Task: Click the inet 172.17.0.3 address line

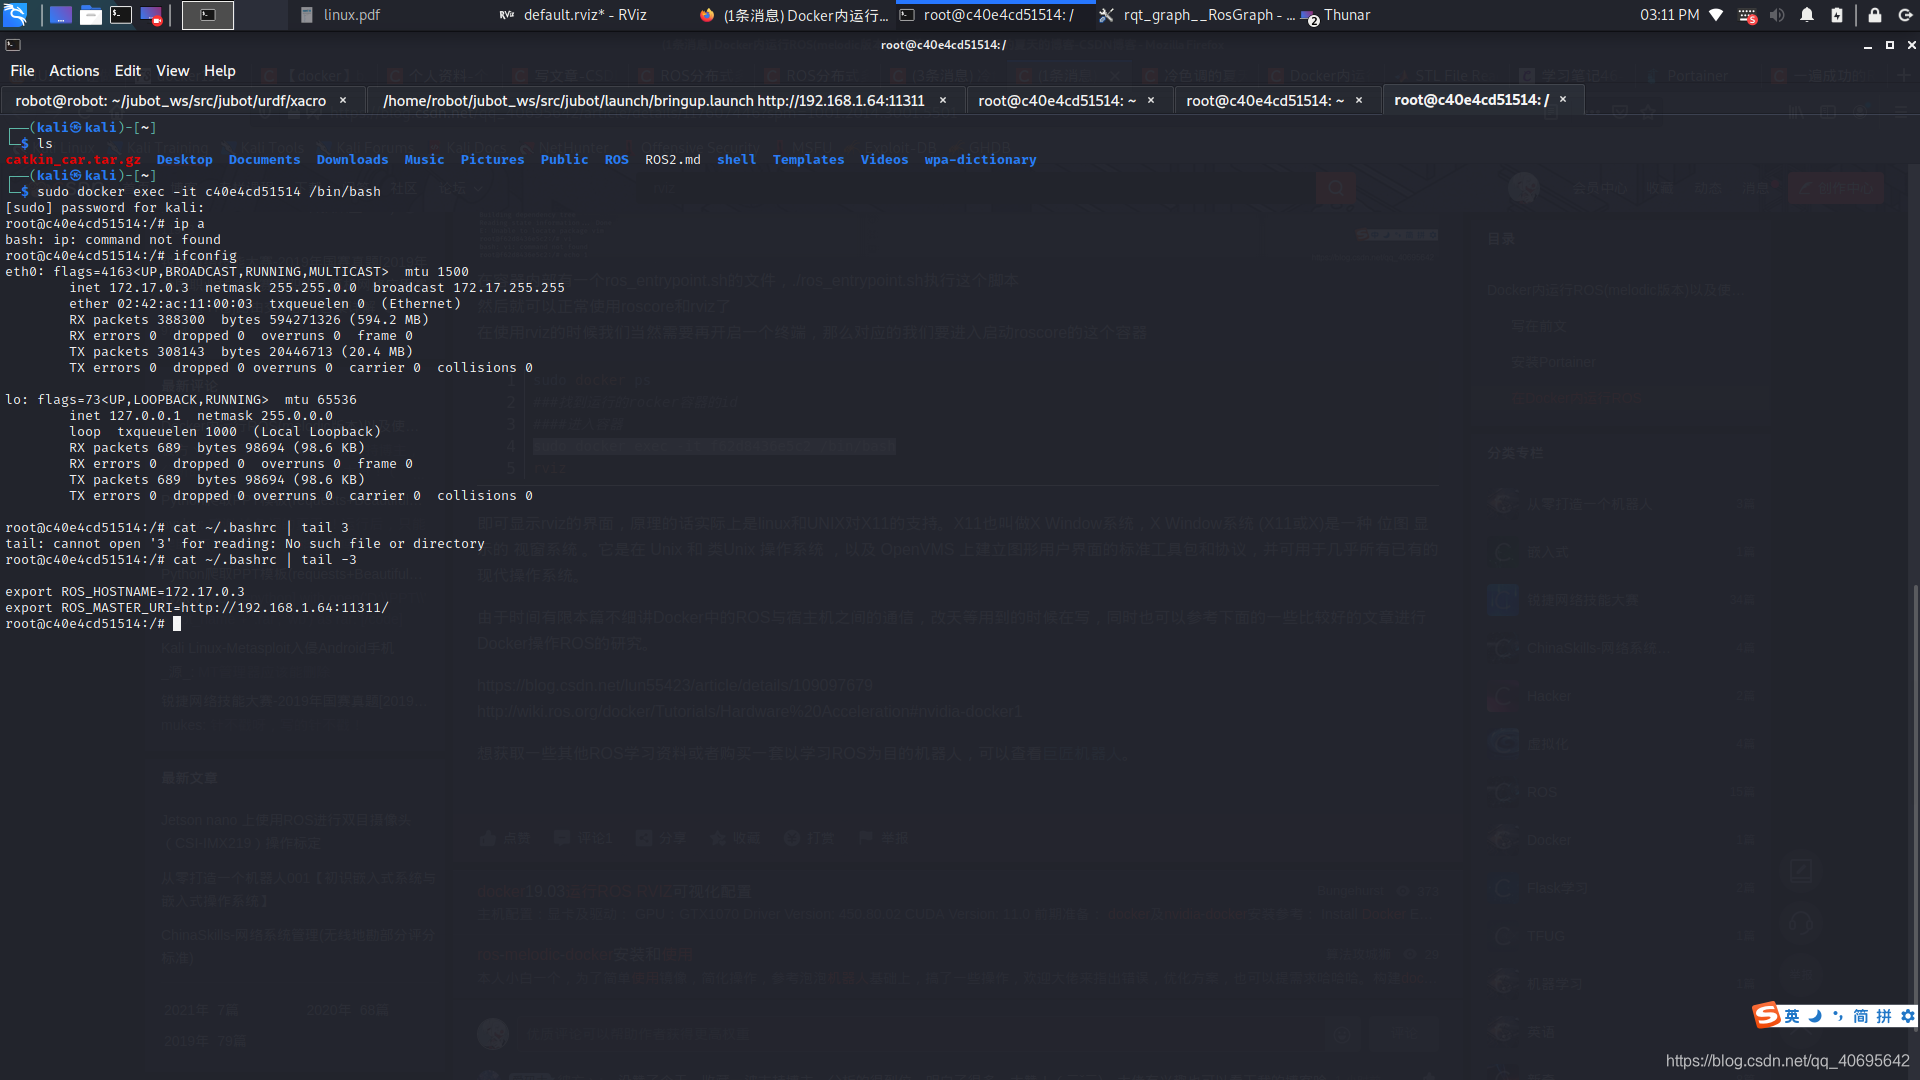Action: [x=317, y=288]
